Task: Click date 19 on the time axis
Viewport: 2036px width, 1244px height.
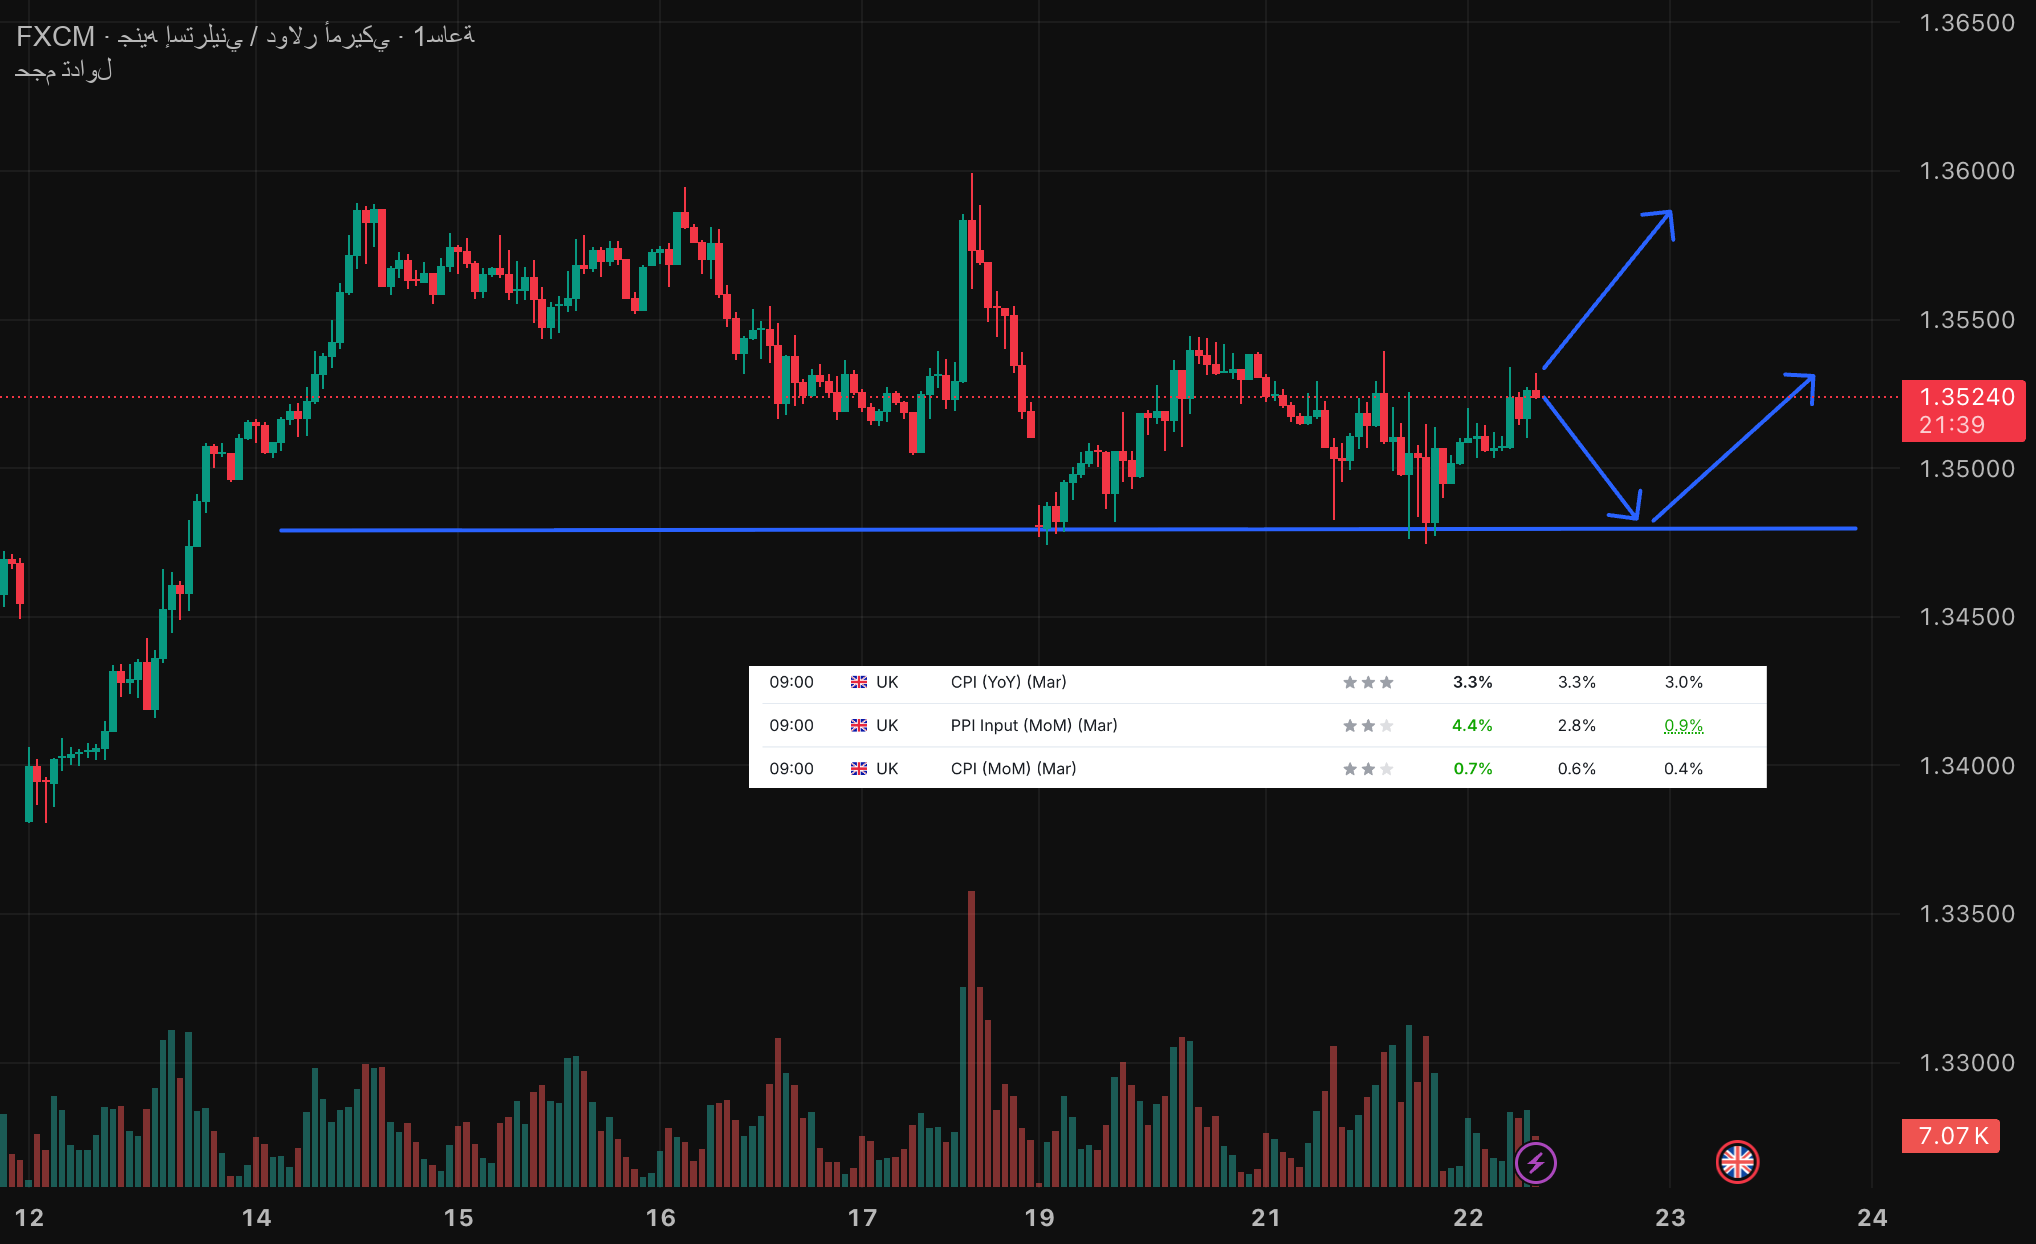Action: 1039,1217
